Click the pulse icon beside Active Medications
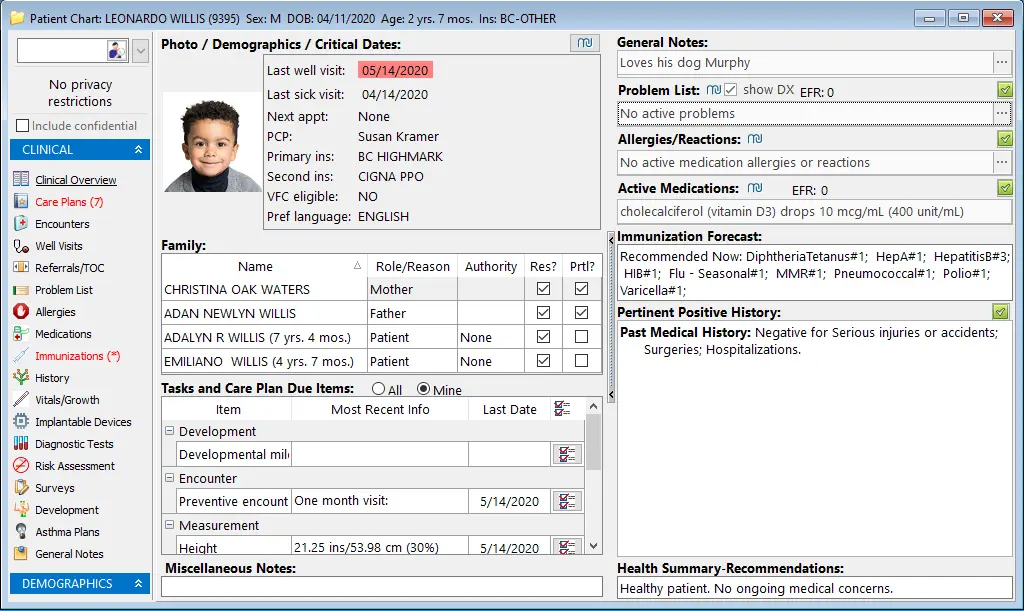Screen dimensions: 1024x611 click(x=755, y=188)
